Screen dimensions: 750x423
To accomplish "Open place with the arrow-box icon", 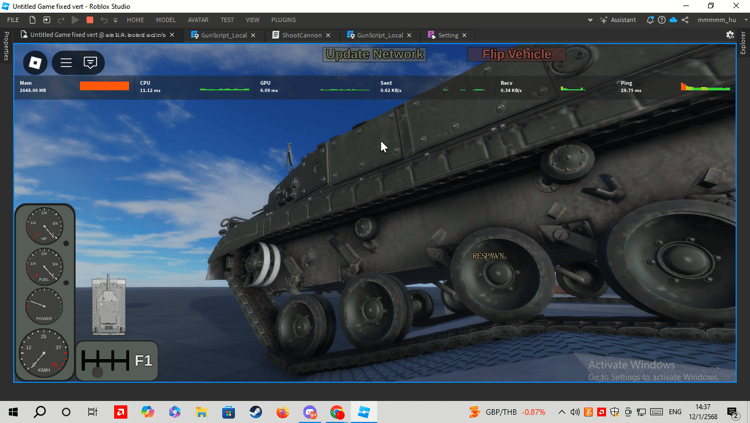I will pos(46,20).
